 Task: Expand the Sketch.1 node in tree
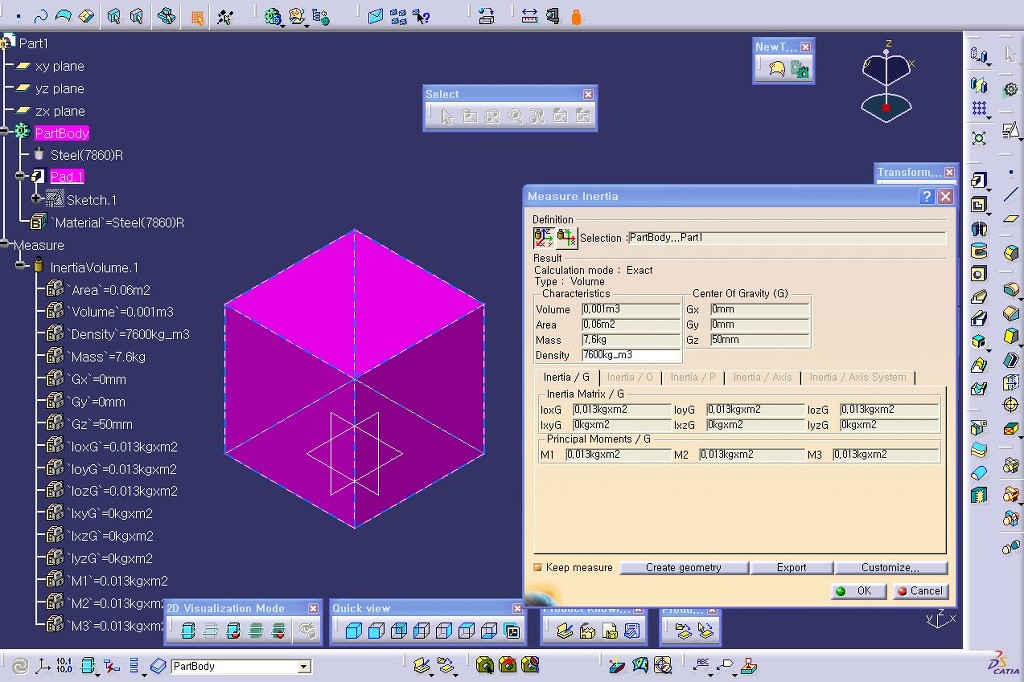pyautogui.click(x=36, y=200)
